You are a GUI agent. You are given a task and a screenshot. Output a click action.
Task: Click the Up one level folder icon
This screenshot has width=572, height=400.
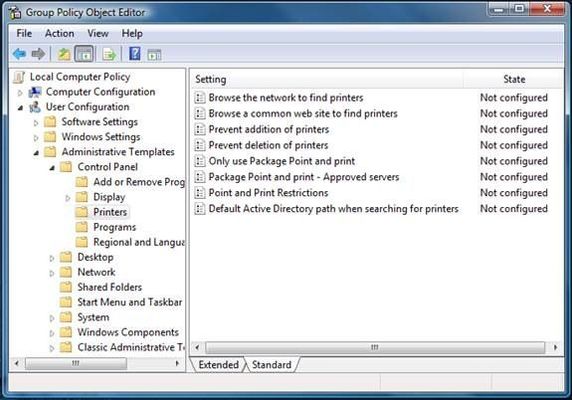(64, 54)
